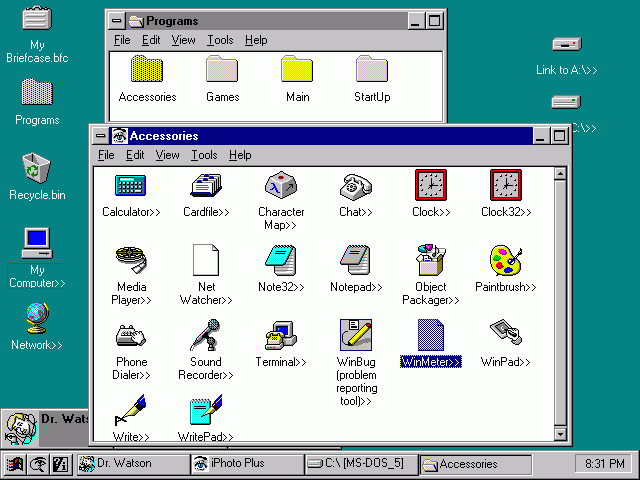The height and width of the screenshot is (480, 640).
Task: Click the Programs title bar folder icon
Action: (136, 21)
